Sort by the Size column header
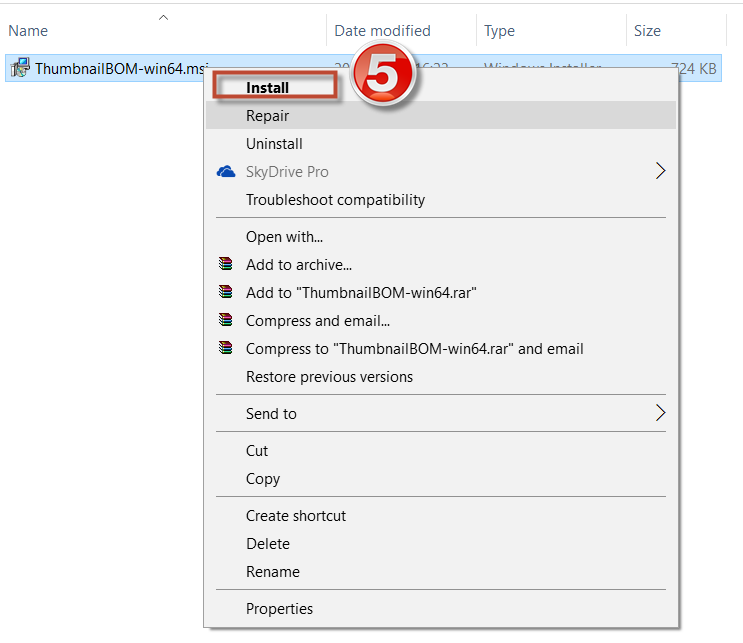743x643 pixels. click(647, 31)
